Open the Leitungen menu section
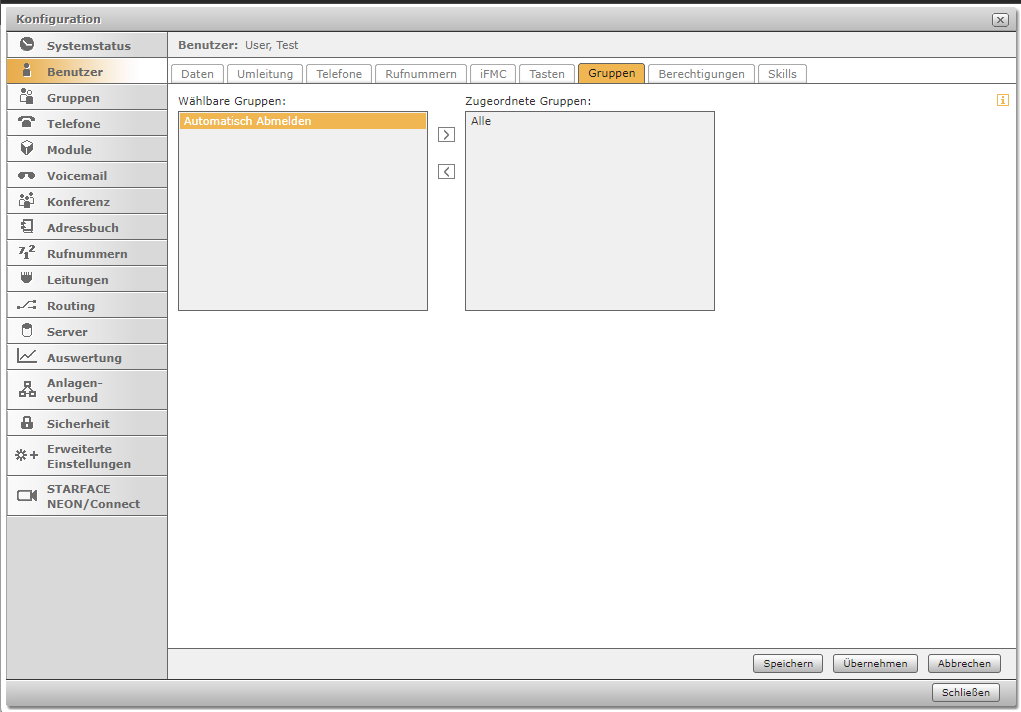1021x712 pixels. [78, 280]
